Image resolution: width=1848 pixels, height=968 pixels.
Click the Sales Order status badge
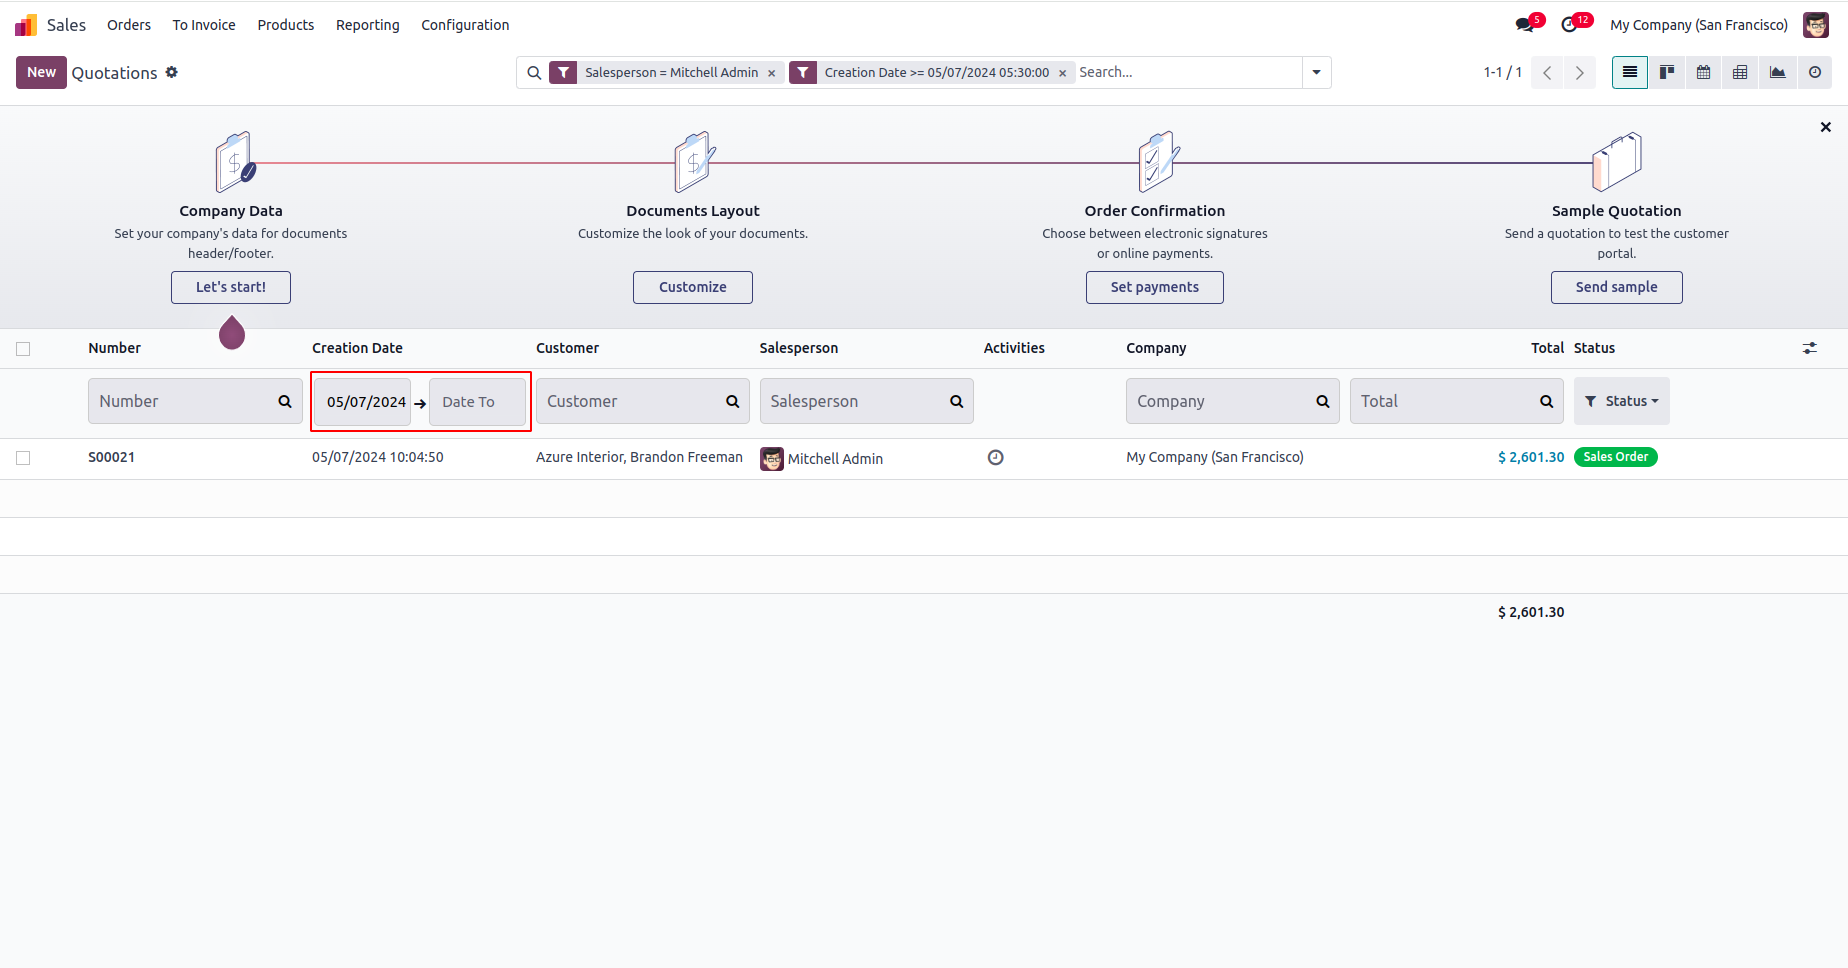[1616, 457]
